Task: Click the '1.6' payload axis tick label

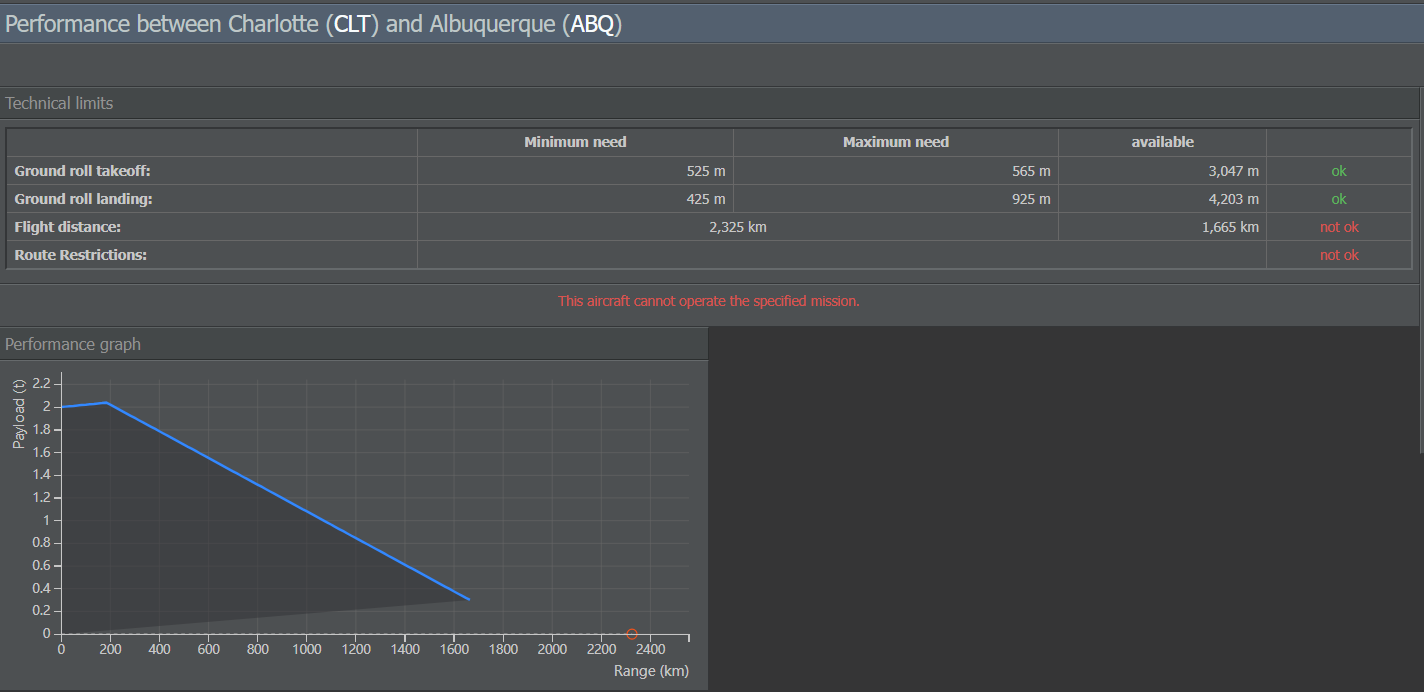Action: (41, 452)
